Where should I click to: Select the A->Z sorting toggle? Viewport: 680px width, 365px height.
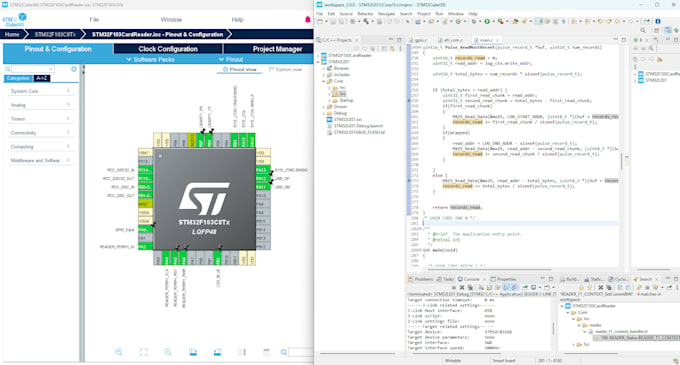tap(42, 78)
